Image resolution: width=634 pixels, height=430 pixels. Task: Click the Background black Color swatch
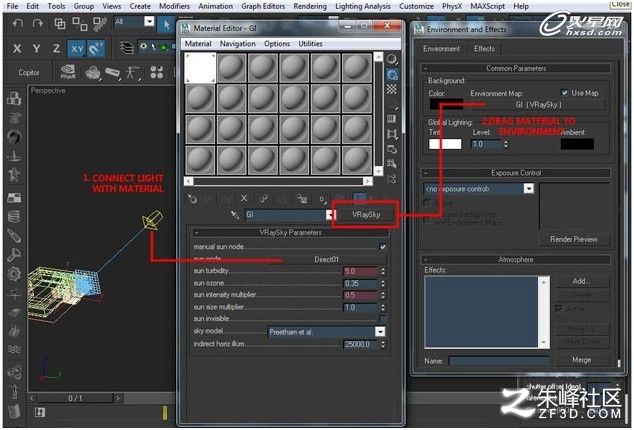(446, 104)
